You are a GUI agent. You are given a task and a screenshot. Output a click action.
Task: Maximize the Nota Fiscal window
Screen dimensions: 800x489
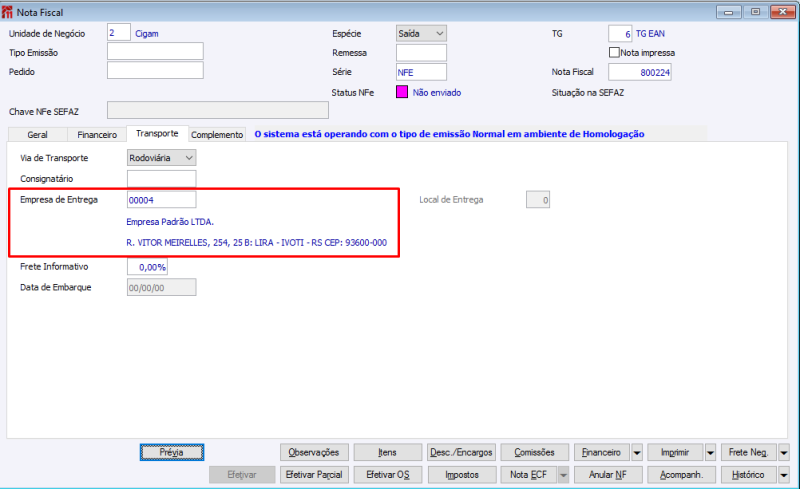coord(756,12)
